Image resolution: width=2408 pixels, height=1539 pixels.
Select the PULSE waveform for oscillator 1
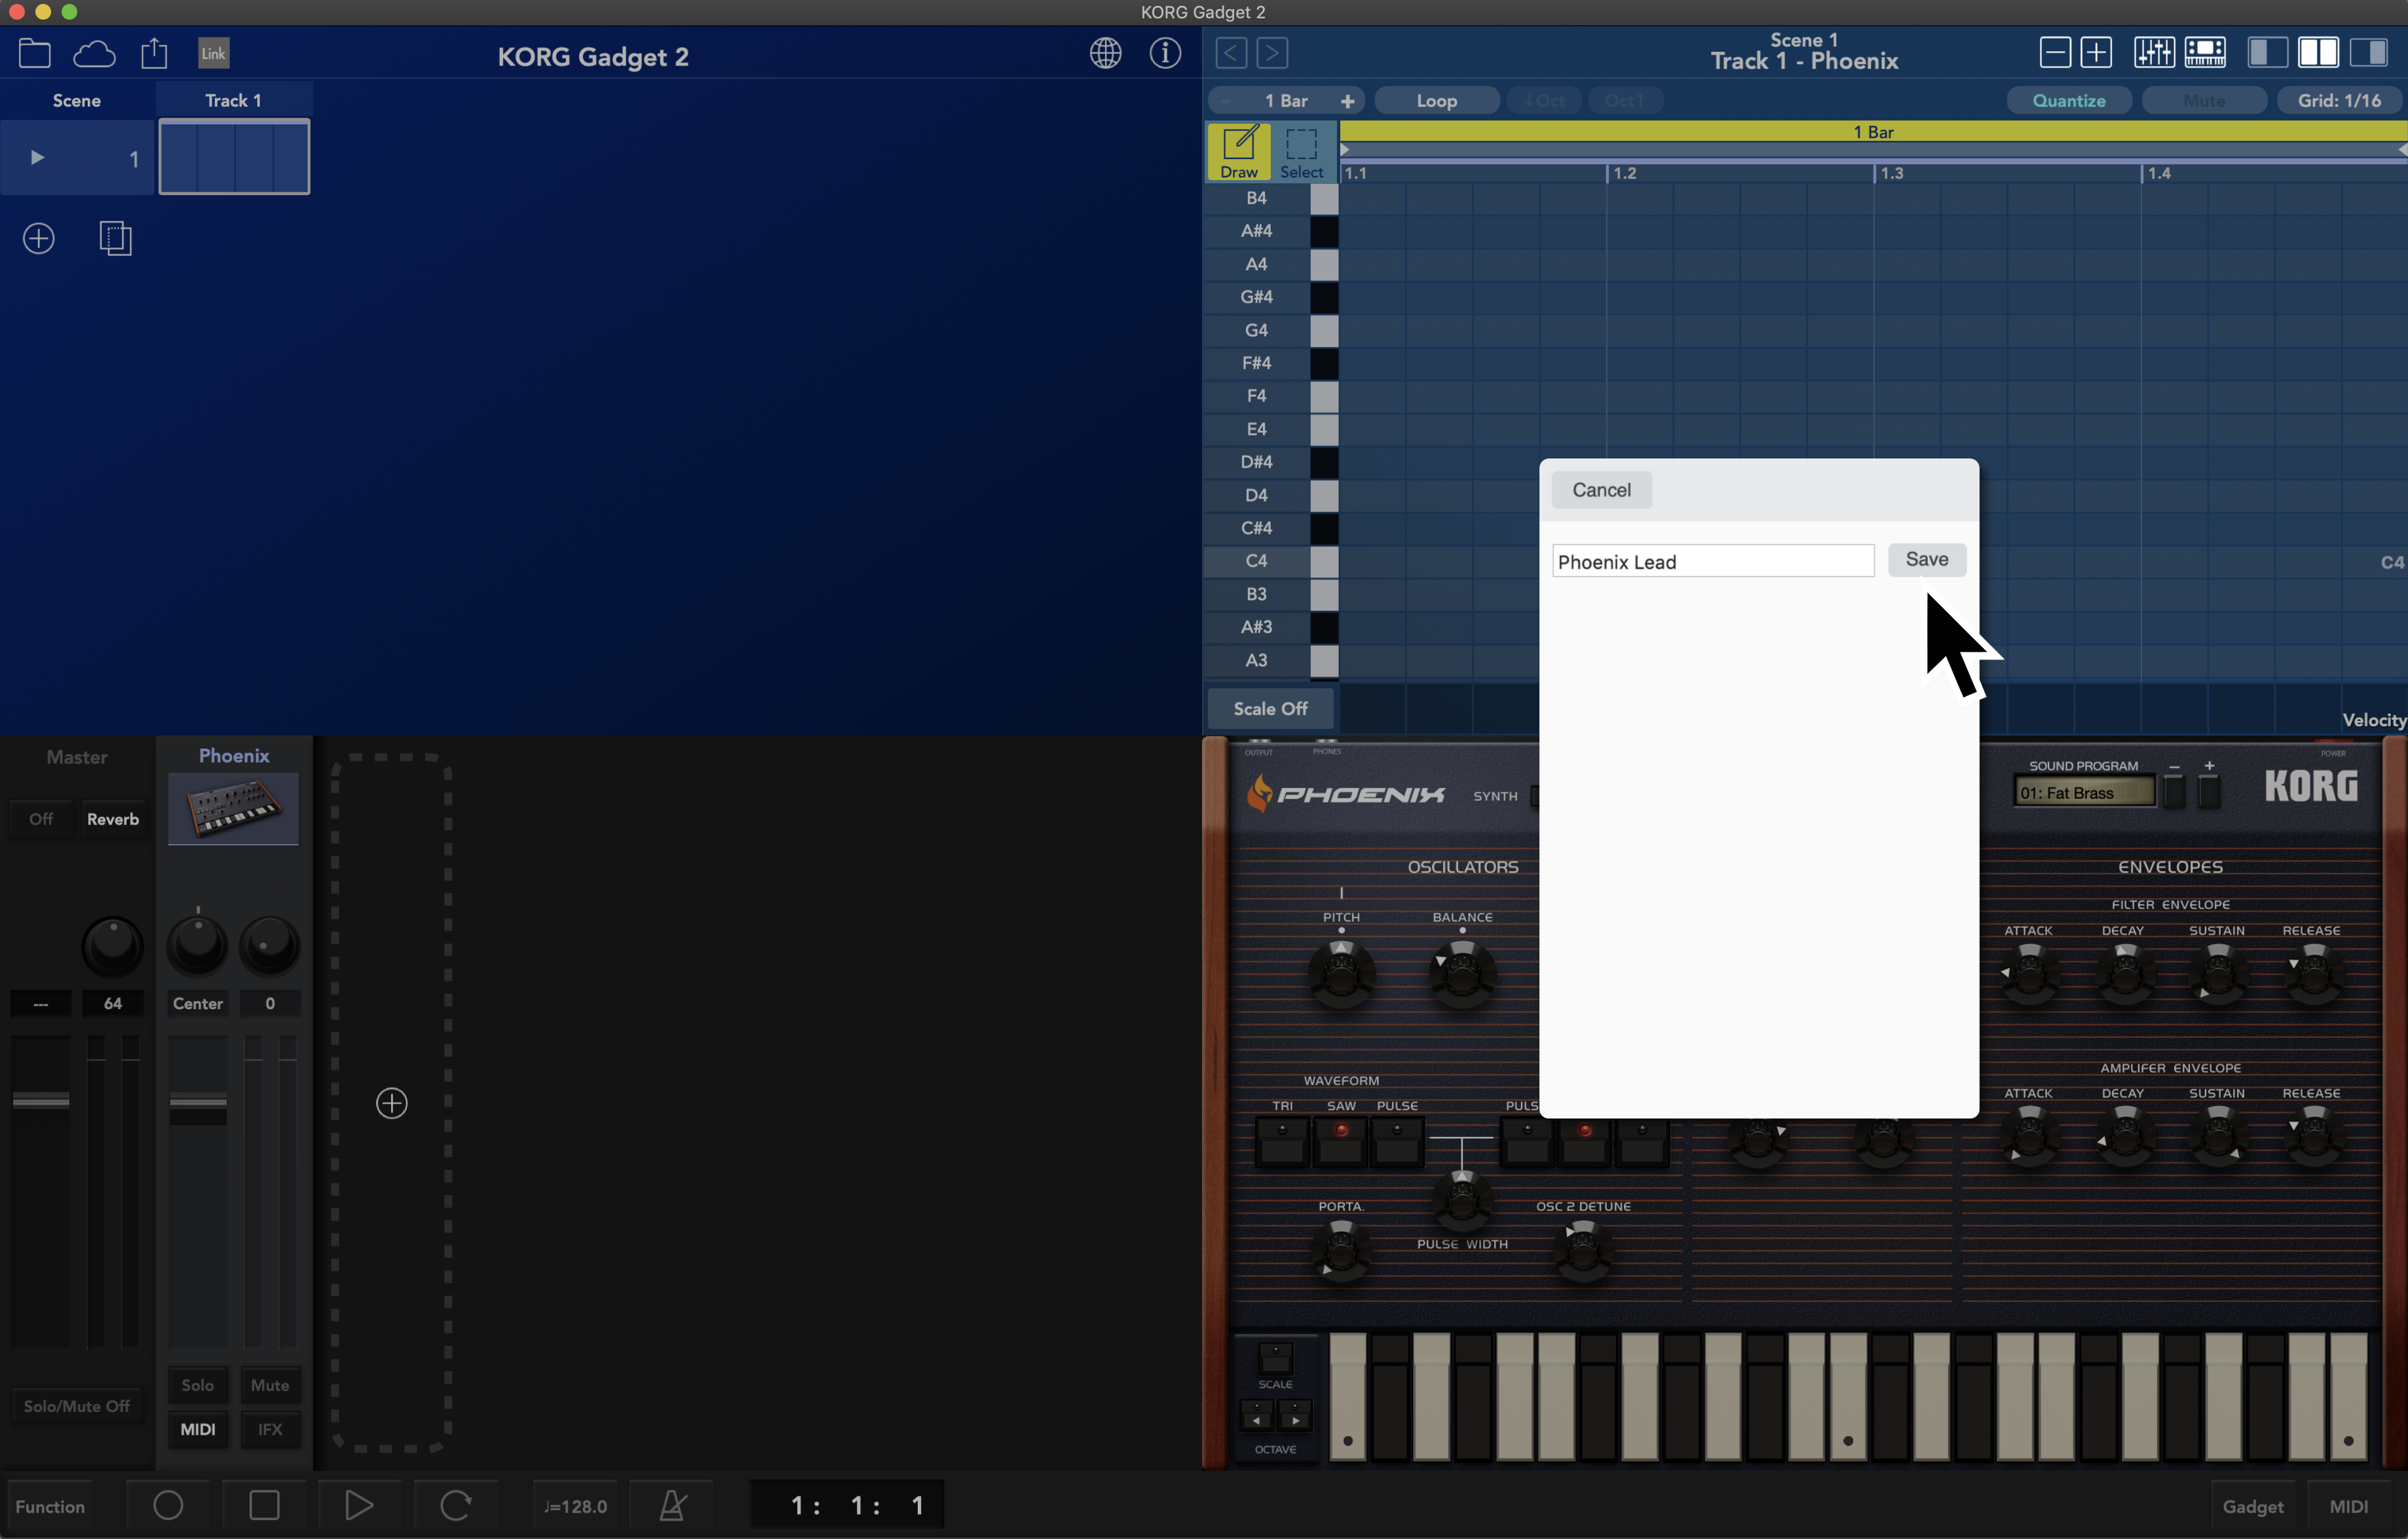tap(1397, 1141)
